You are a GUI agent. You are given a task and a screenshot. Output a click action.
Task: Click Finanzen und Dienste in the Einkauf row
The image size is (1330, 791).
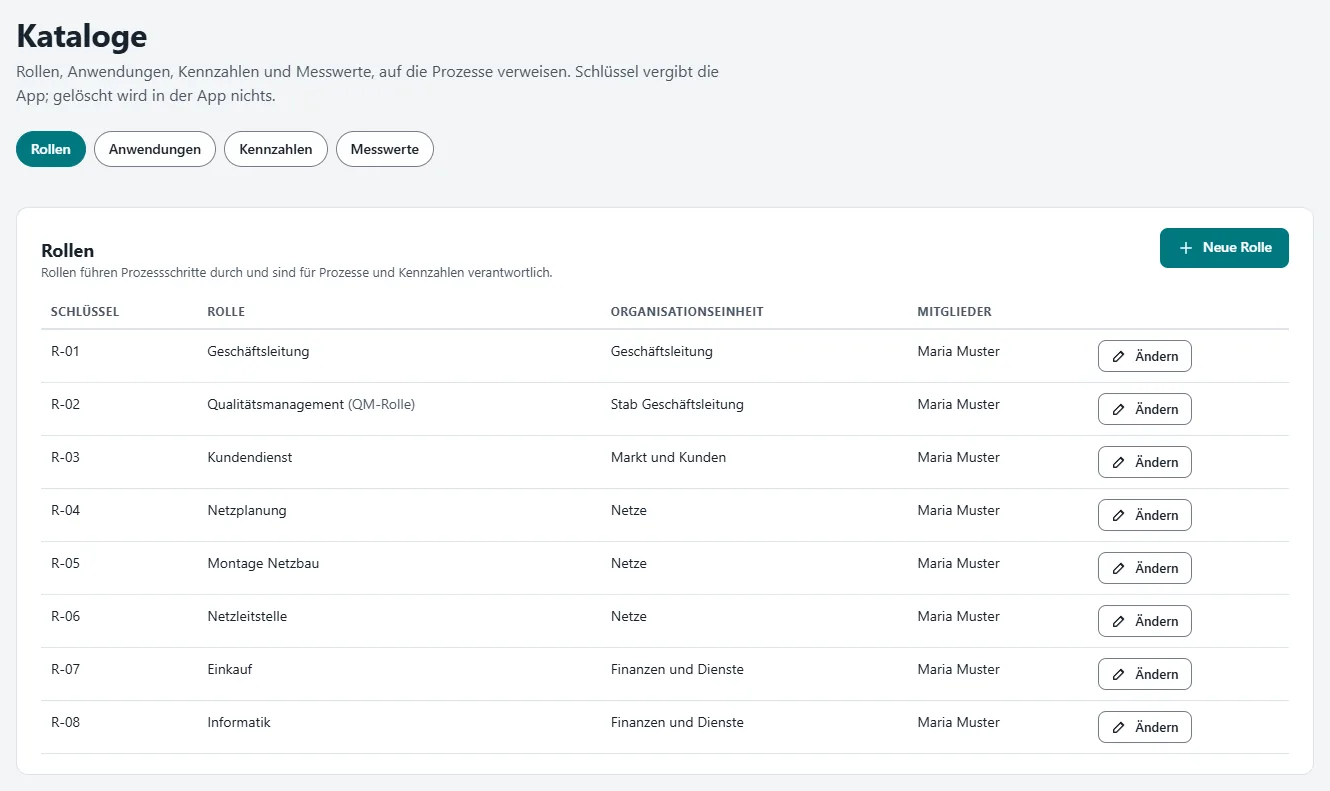coord(677,669)
